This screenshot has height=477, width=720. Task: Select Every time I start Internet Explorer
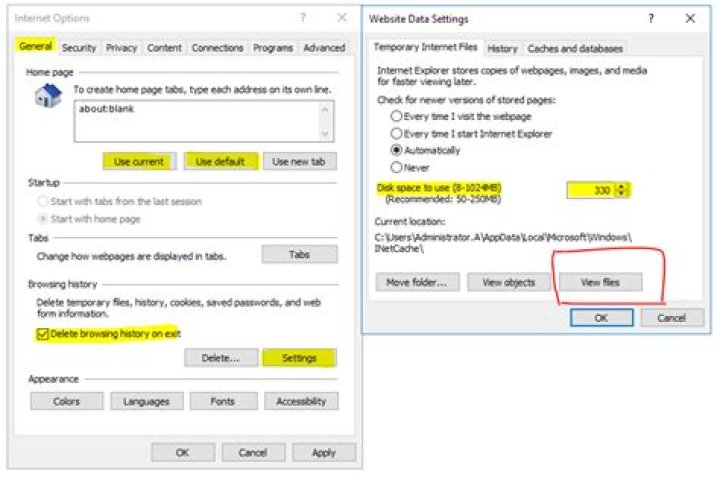click(396, 134)
